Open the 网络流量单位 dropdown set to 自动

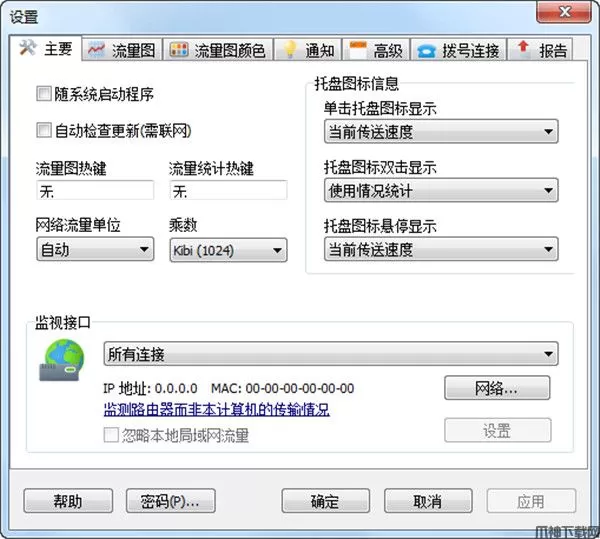click(x=95, y=249)
